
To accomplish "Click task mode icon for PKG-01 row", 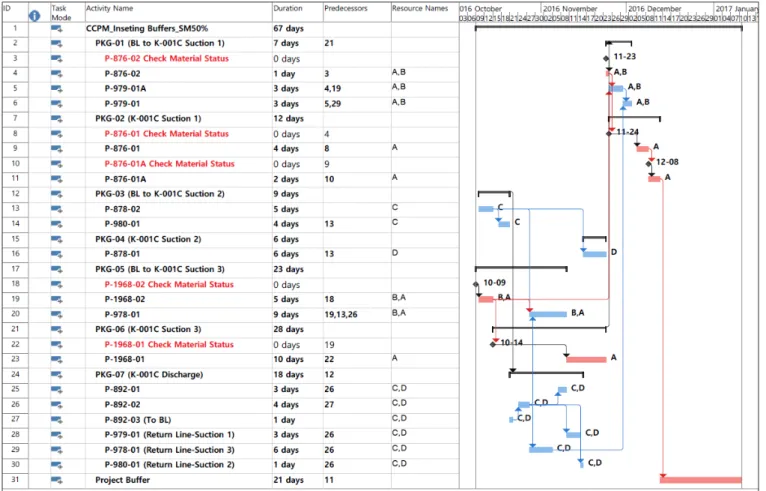I will pyautogui.click(x=57, y=43).
